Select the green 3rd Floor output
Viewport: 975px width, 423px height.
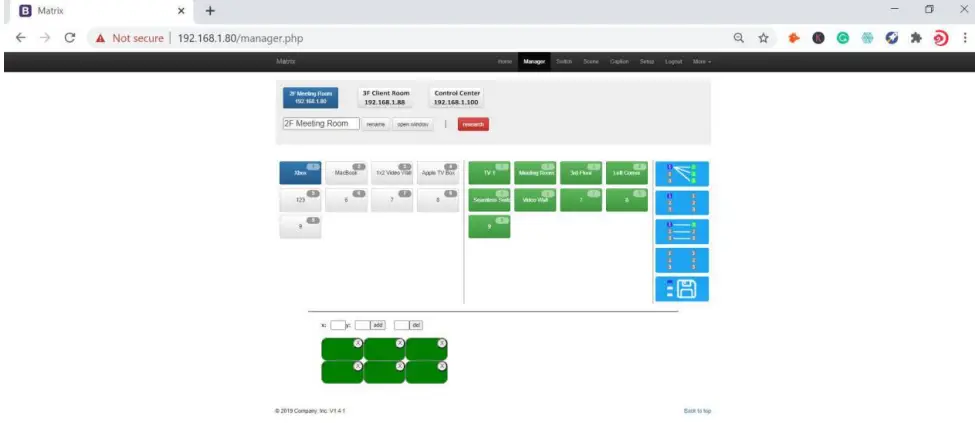click(581, 173)
